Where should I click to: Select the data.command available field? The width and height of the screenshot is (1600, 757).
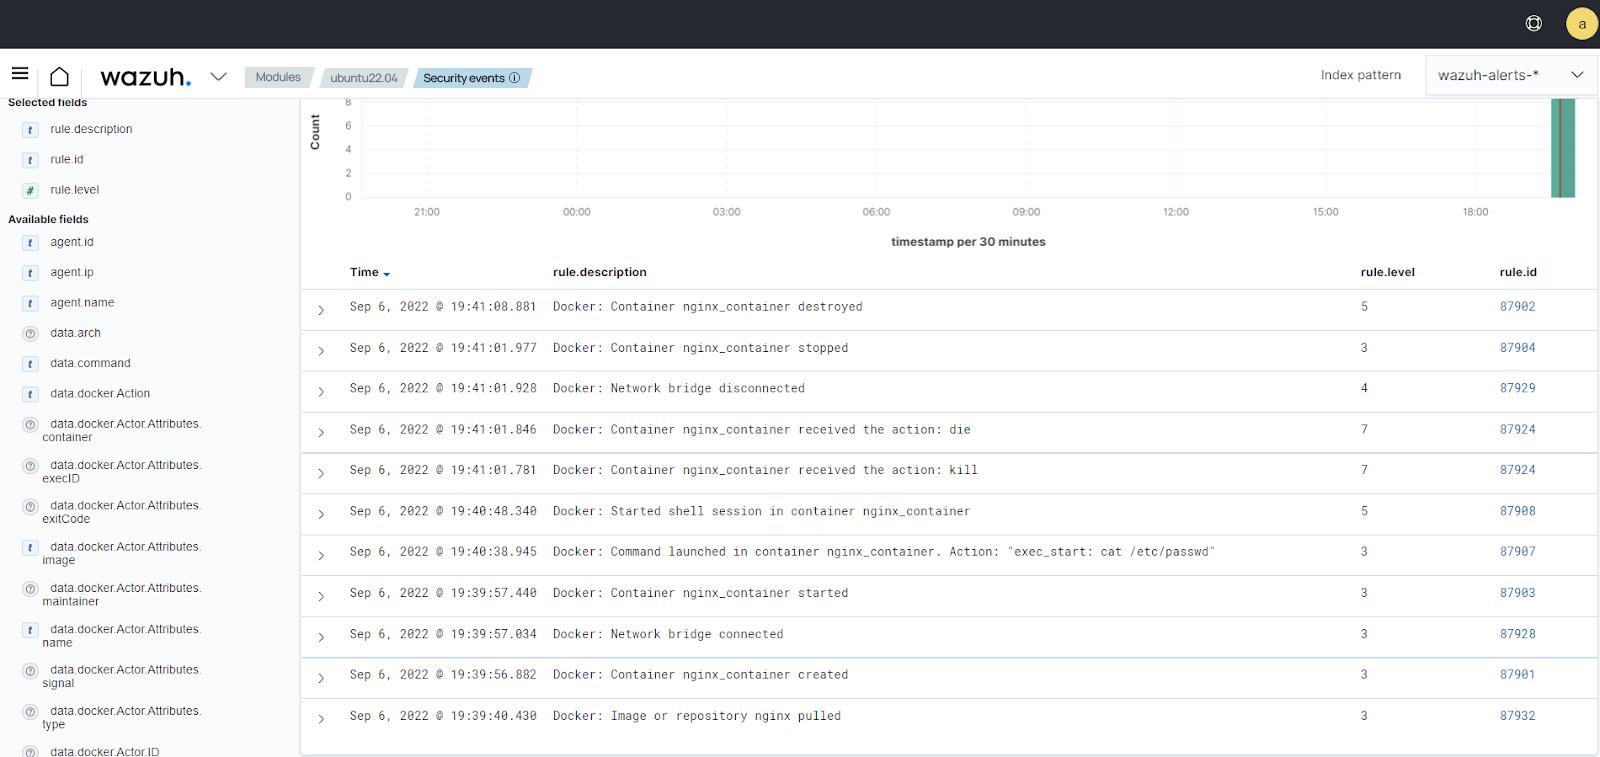[91, 364]
